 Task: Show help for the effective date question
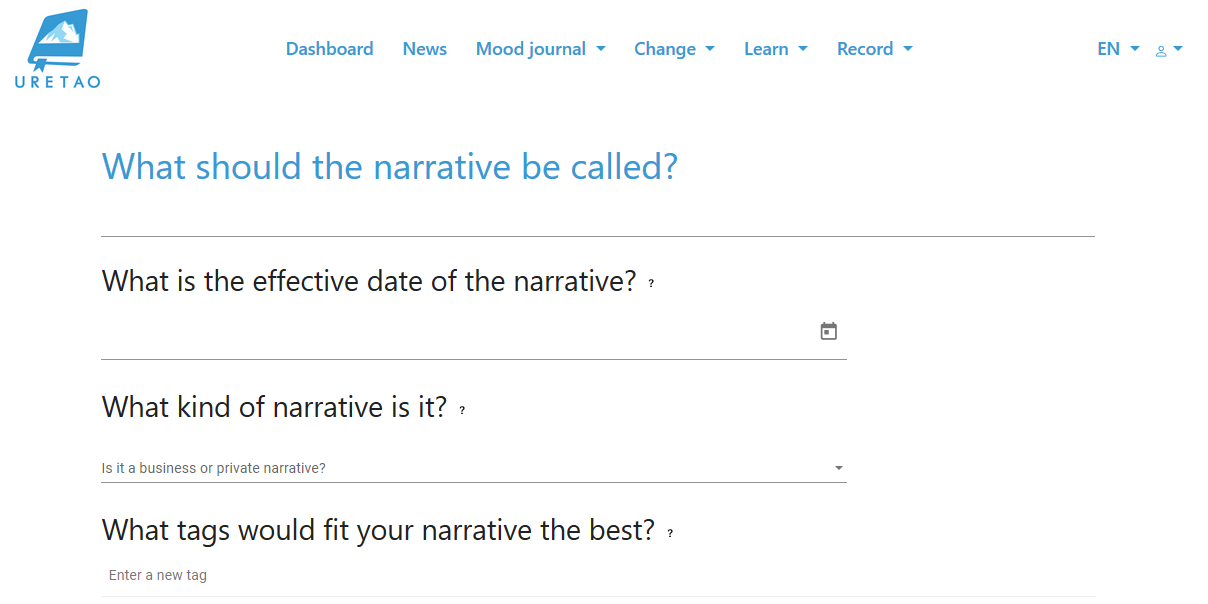click(x=651, y=284)
